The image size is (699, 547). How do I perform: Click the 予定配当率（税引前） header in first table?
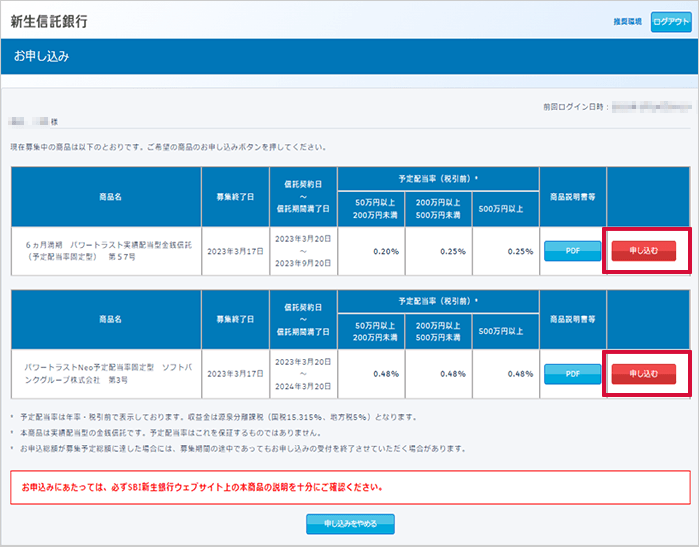point(438,179)
